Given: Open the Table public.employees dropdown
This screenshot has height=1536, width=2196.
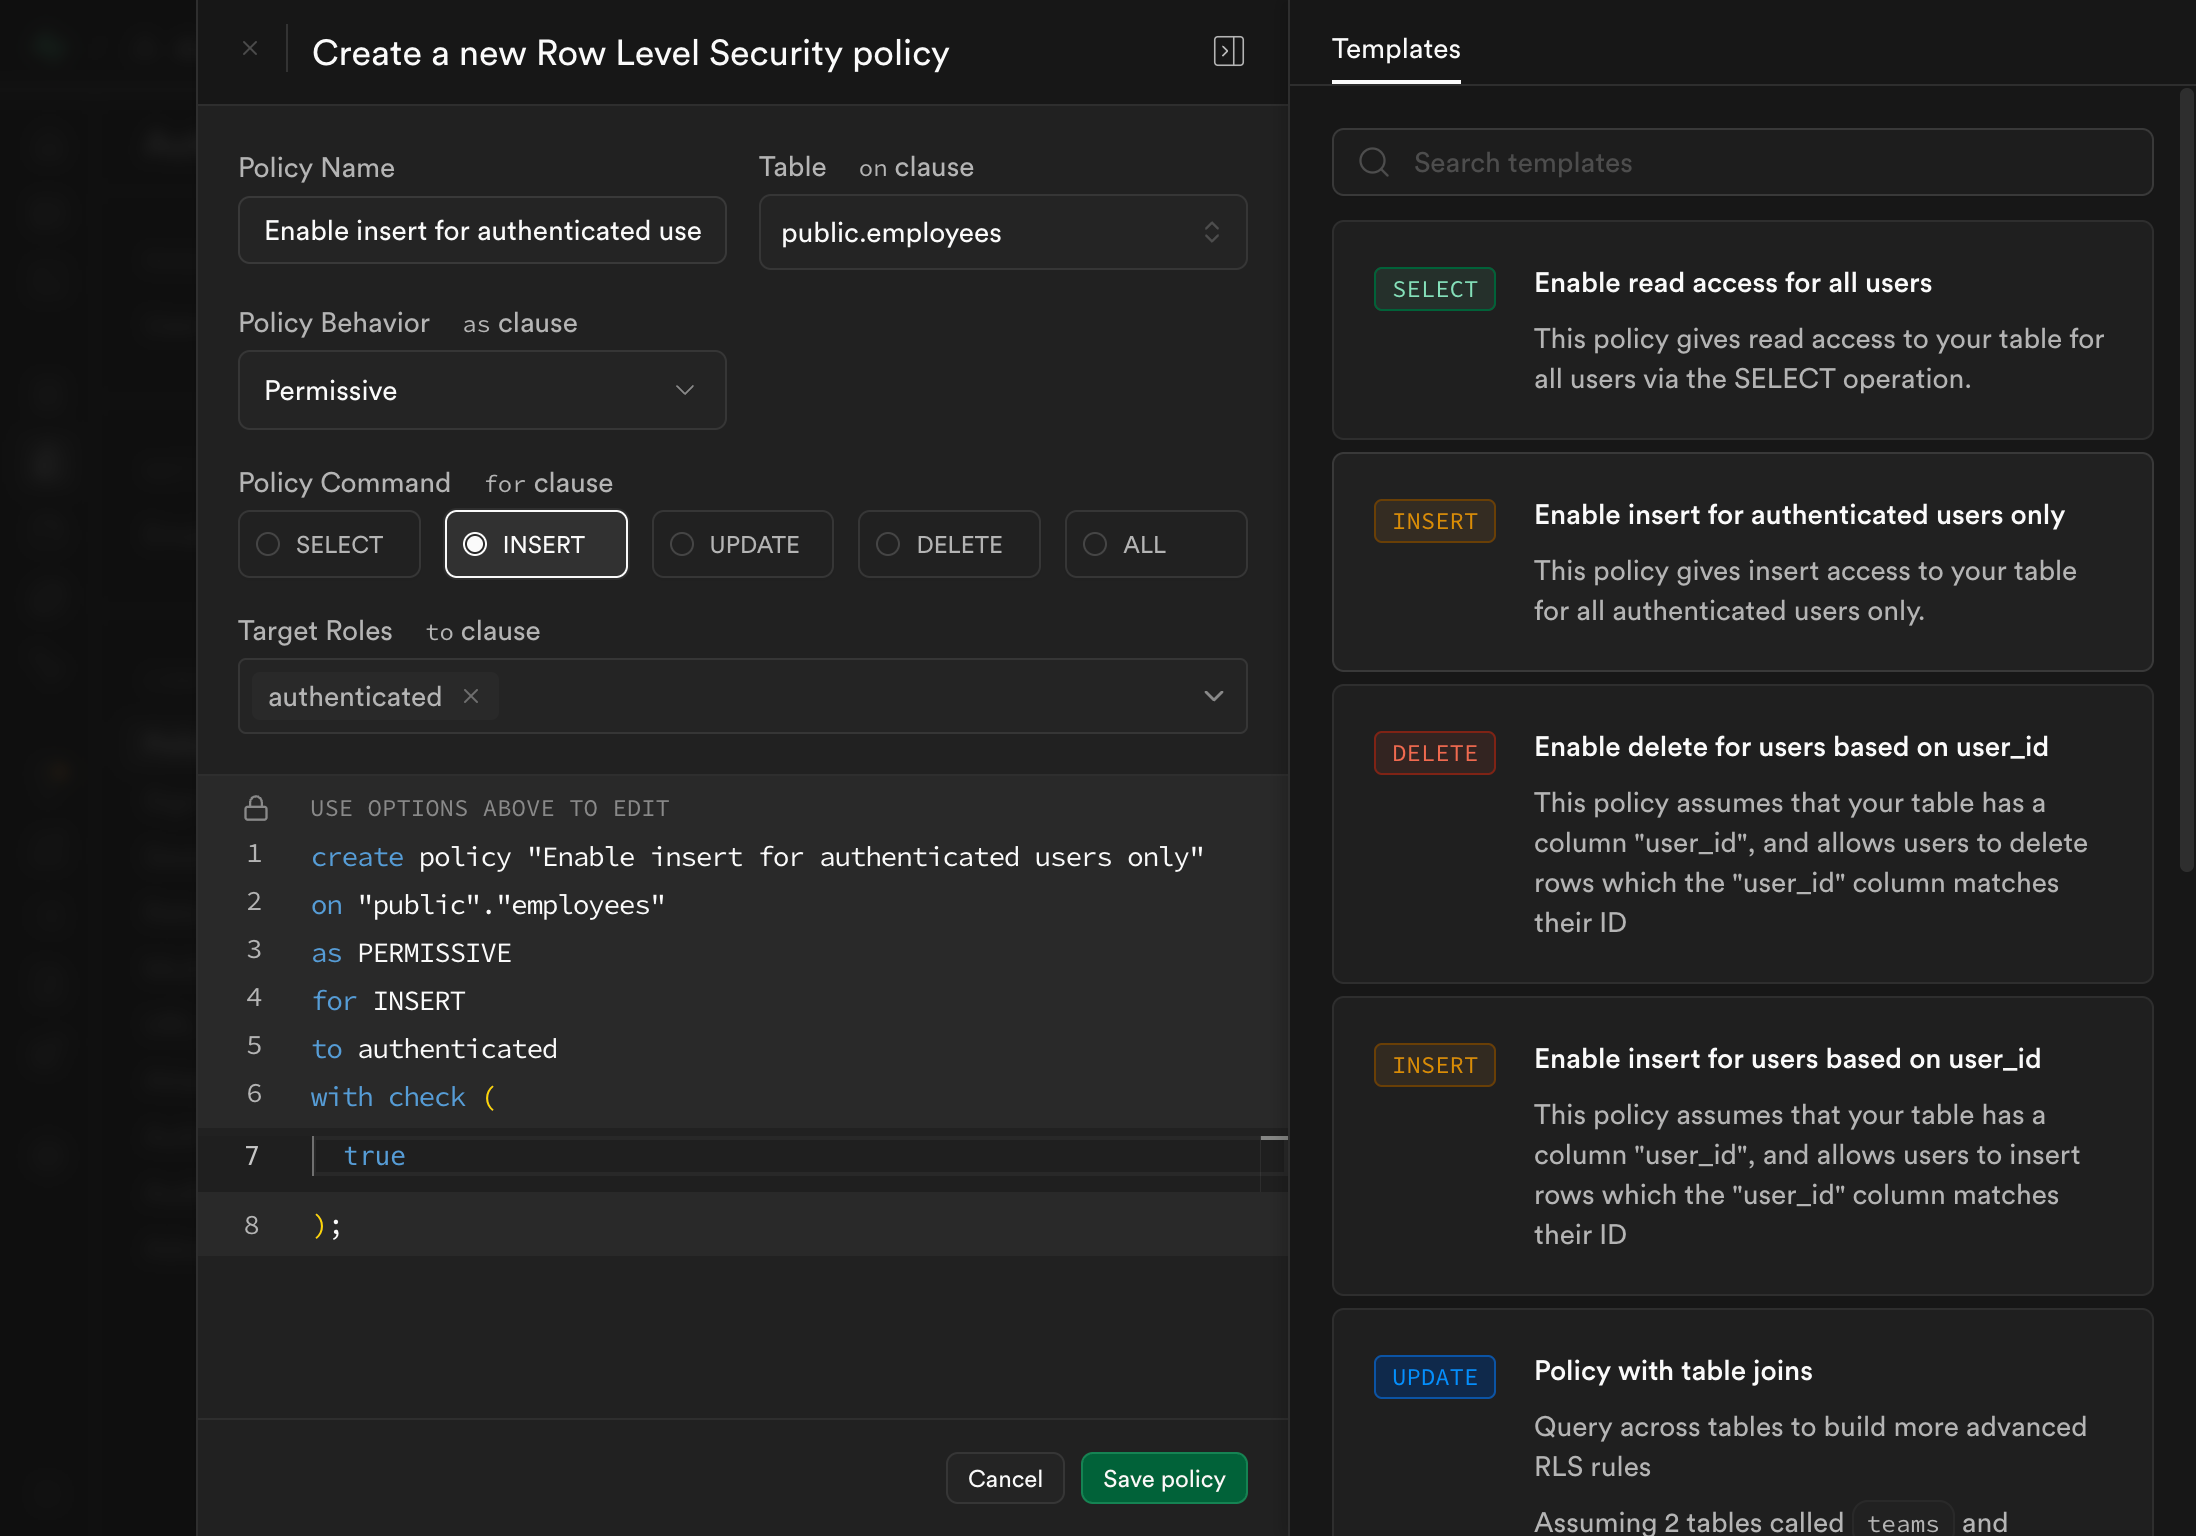Looking at the screenshot, I should click(x=1002, y=232).
